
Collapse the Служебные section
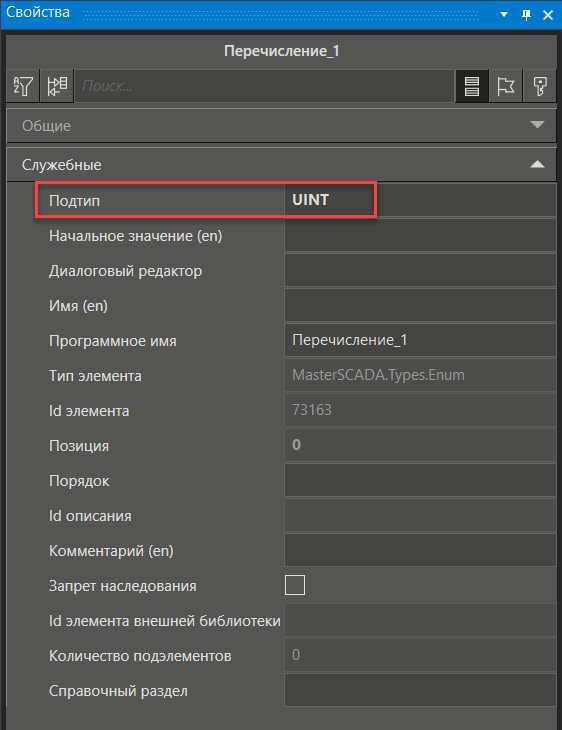point(281,164)
